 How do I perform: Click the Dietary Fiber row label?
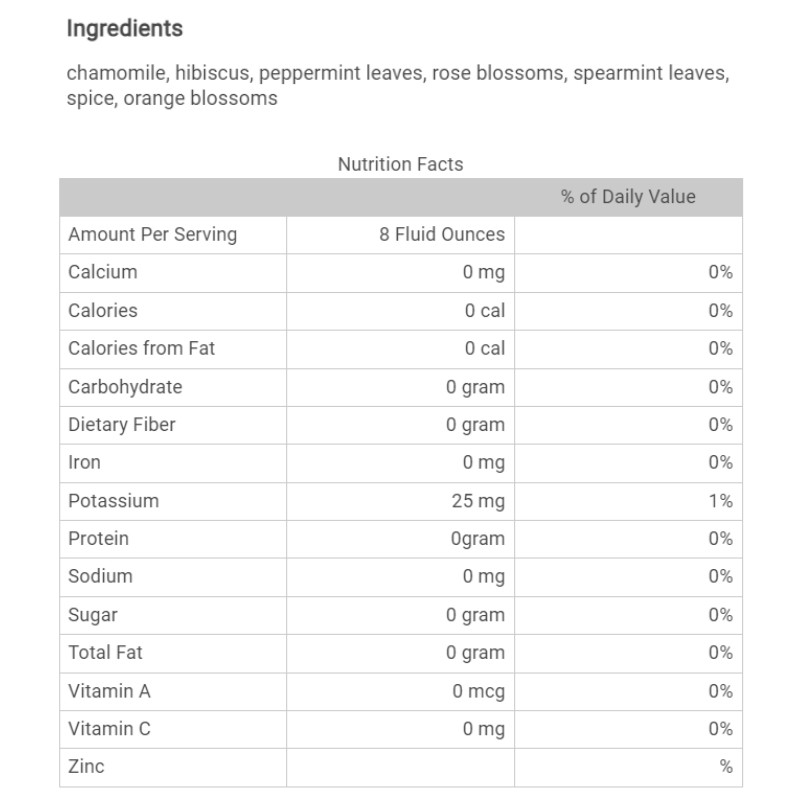121,425
